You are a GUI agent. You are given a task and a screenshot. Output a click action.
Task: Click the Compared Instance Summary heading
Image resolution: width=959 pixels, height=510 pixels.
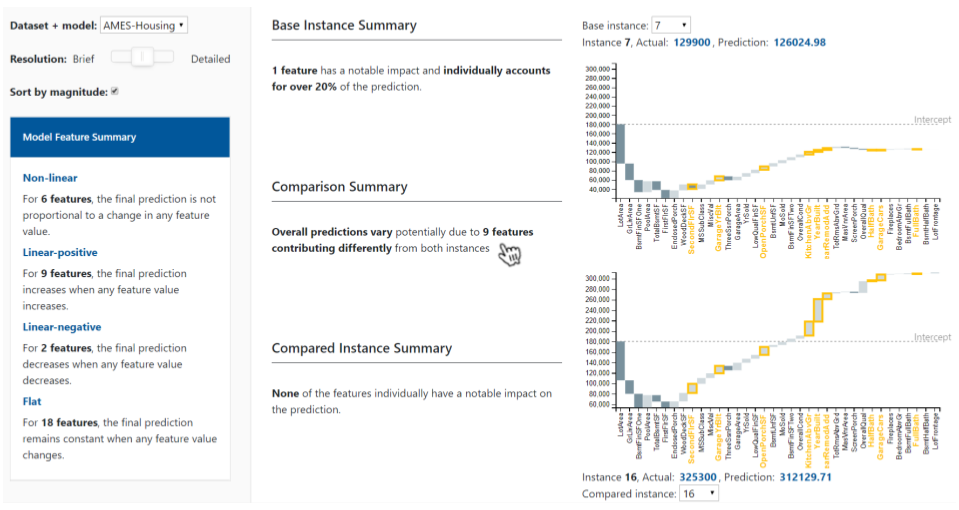tap(362, 349)
